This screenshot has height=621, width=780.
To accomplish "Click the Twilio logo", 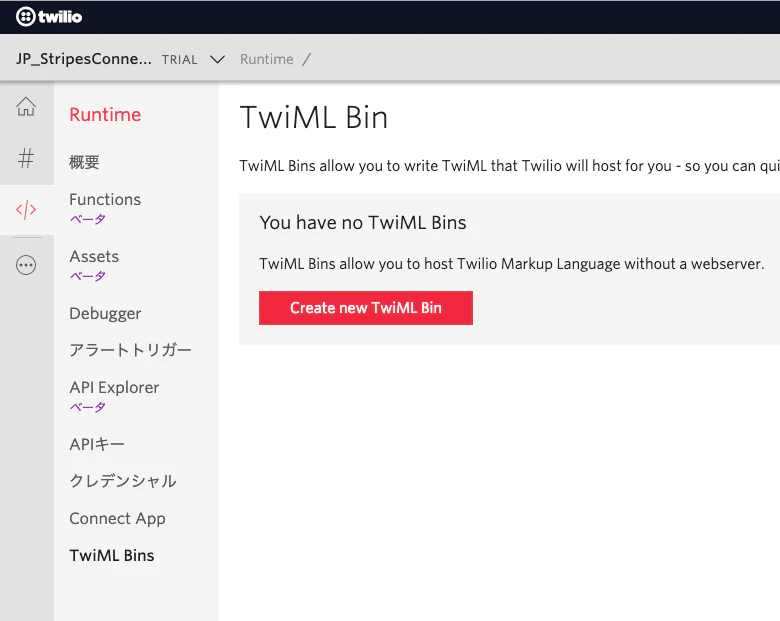I will pyautogui.click(x=49, y=17).
